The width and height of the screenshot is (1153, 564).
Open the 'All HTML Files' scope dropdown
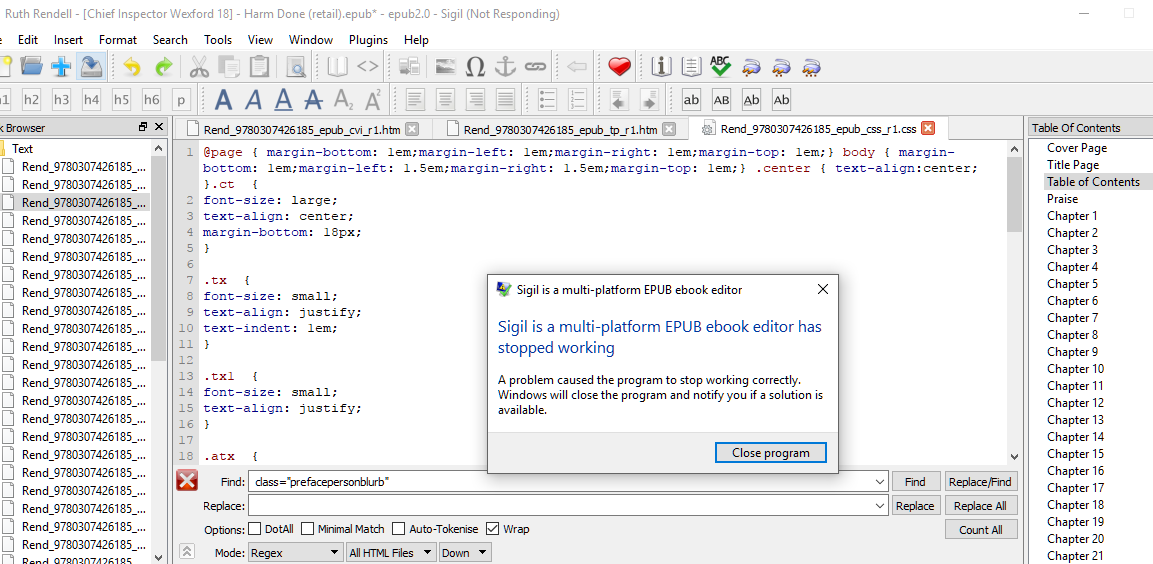pyautogui.click(x=391, y=553)
